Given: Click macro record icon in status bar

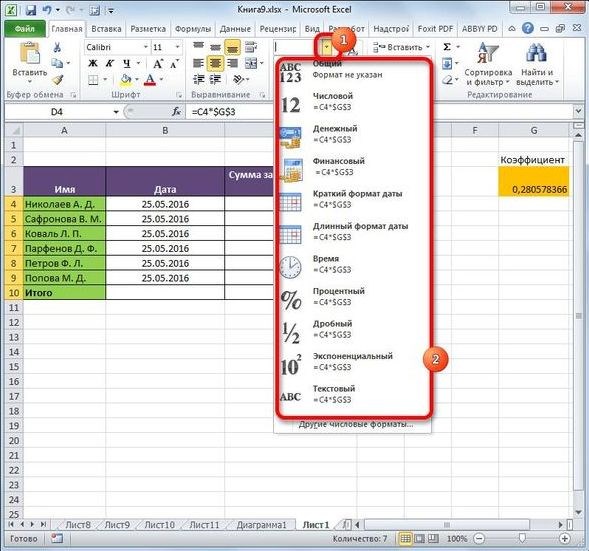Looking at the screenshot, I should 57,539.
